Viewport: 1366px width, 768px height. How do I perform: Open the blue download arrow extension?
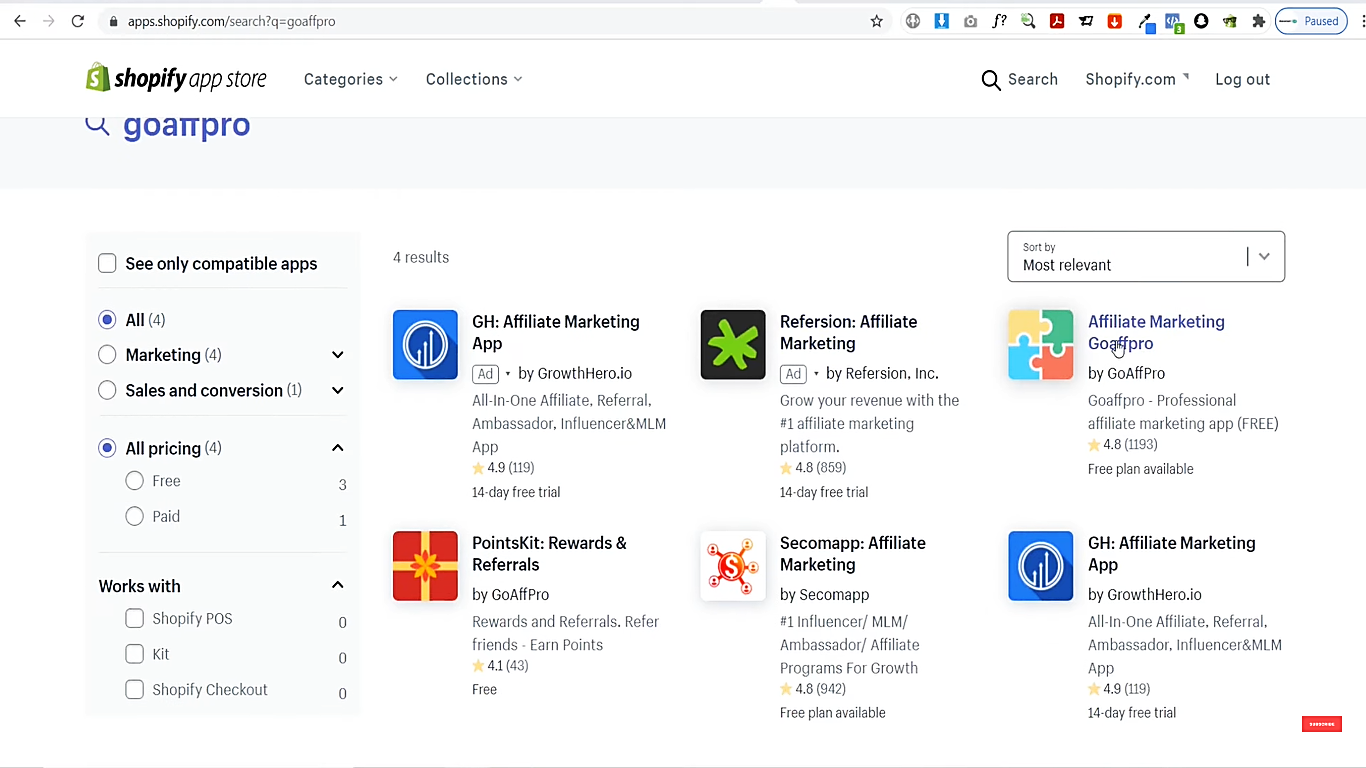[x=941, y=21]
